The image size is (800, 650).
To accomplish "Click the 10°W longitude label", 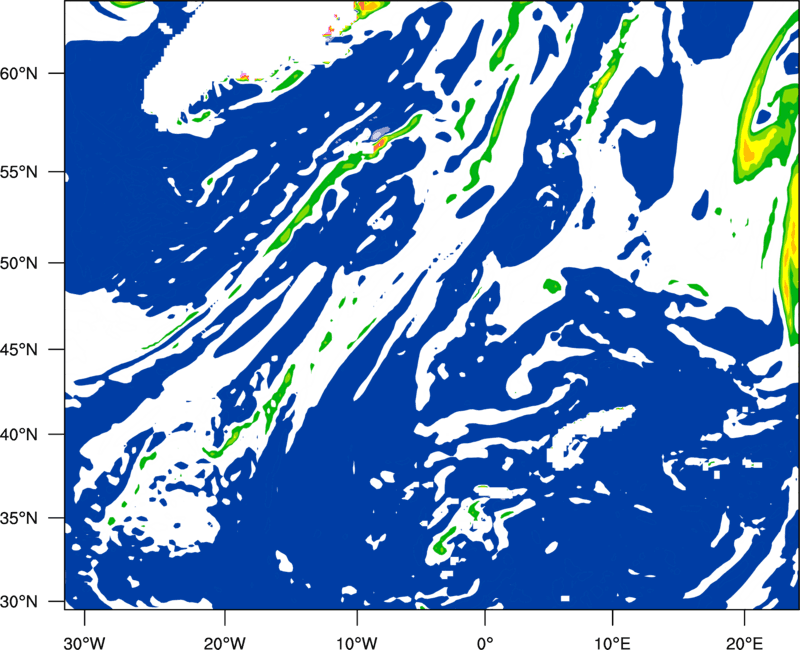I will (357, 642).
